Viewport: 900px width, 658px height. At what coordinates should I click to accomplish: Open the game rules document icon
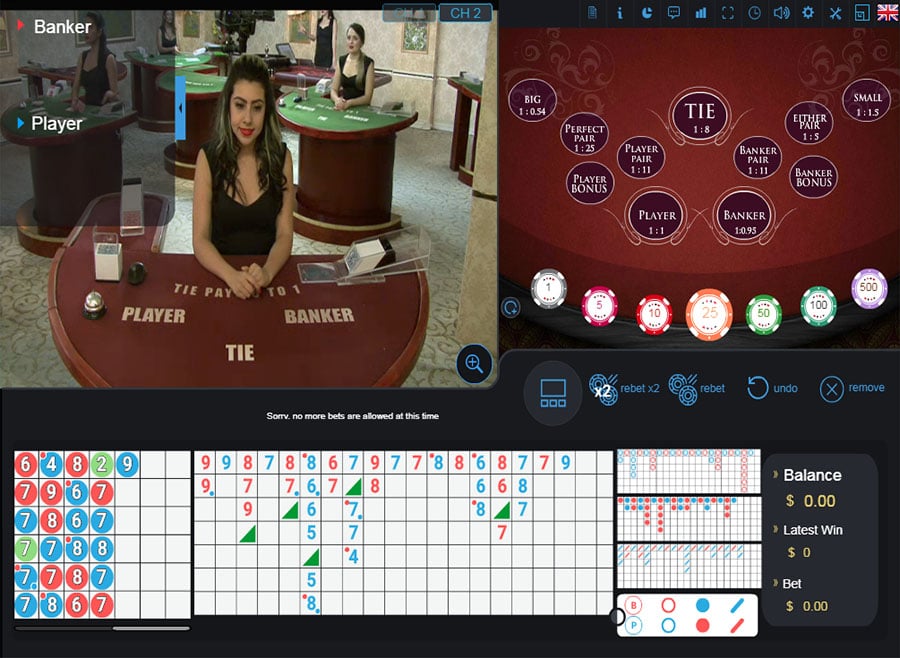[x=592, y=13]
